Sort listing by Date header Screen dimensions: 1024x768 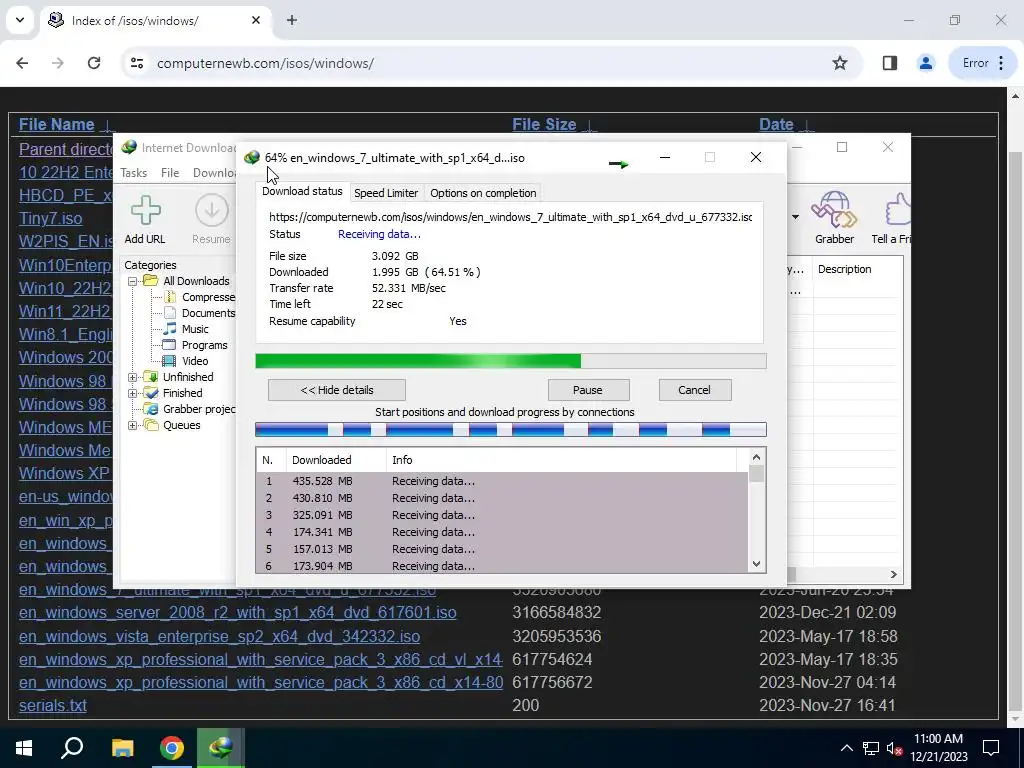coord(776,124)
